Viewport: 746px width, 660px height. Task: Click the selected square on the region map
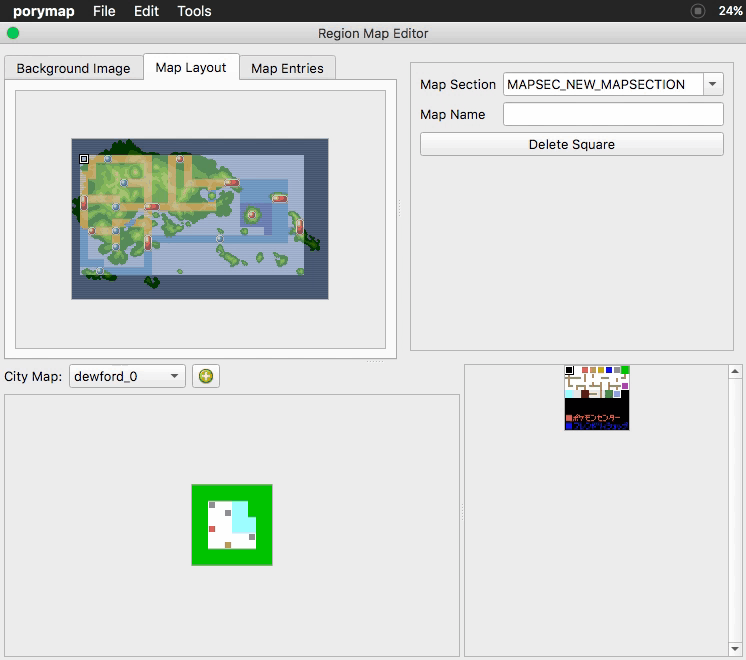click(x=84, y=159)
